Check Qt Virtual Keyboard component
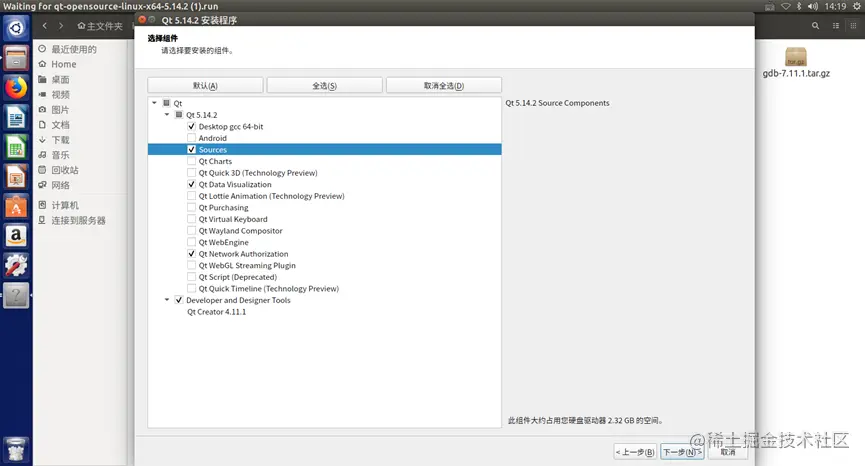This screenshot has width=865, height=466. [191, 219]
